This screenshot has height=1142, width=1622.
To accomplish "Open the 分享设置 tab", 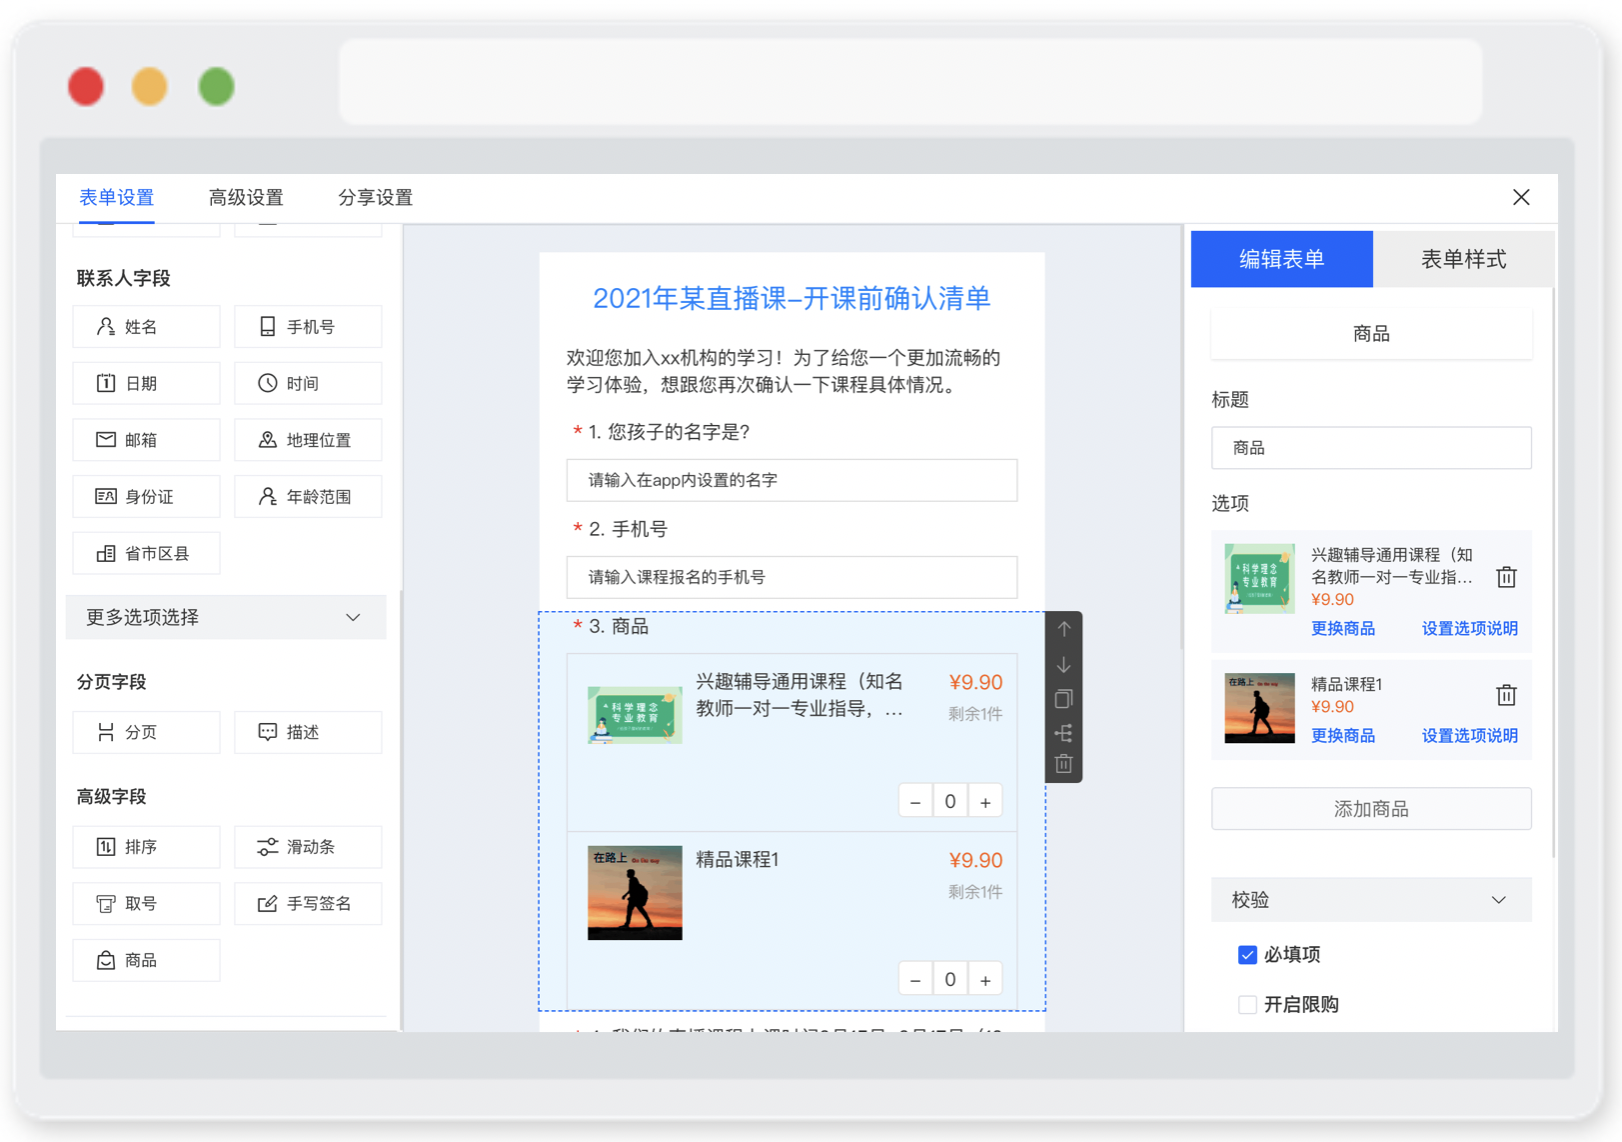I will point(375,198).
